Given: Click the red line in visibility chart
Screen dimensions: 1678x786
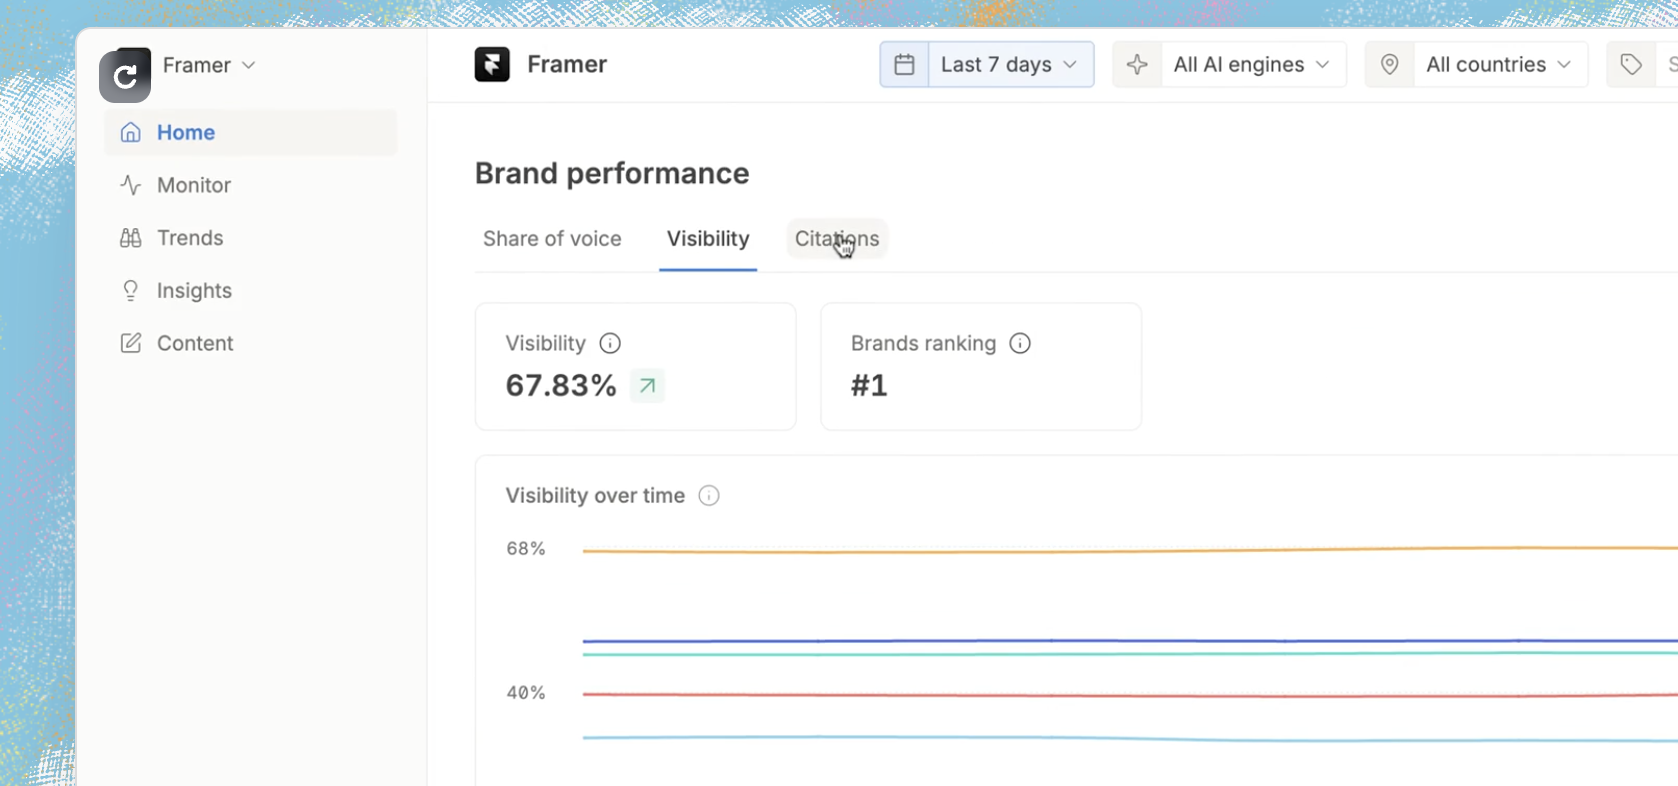Looking at the screenshot, I should click(x=1130, y=694).
